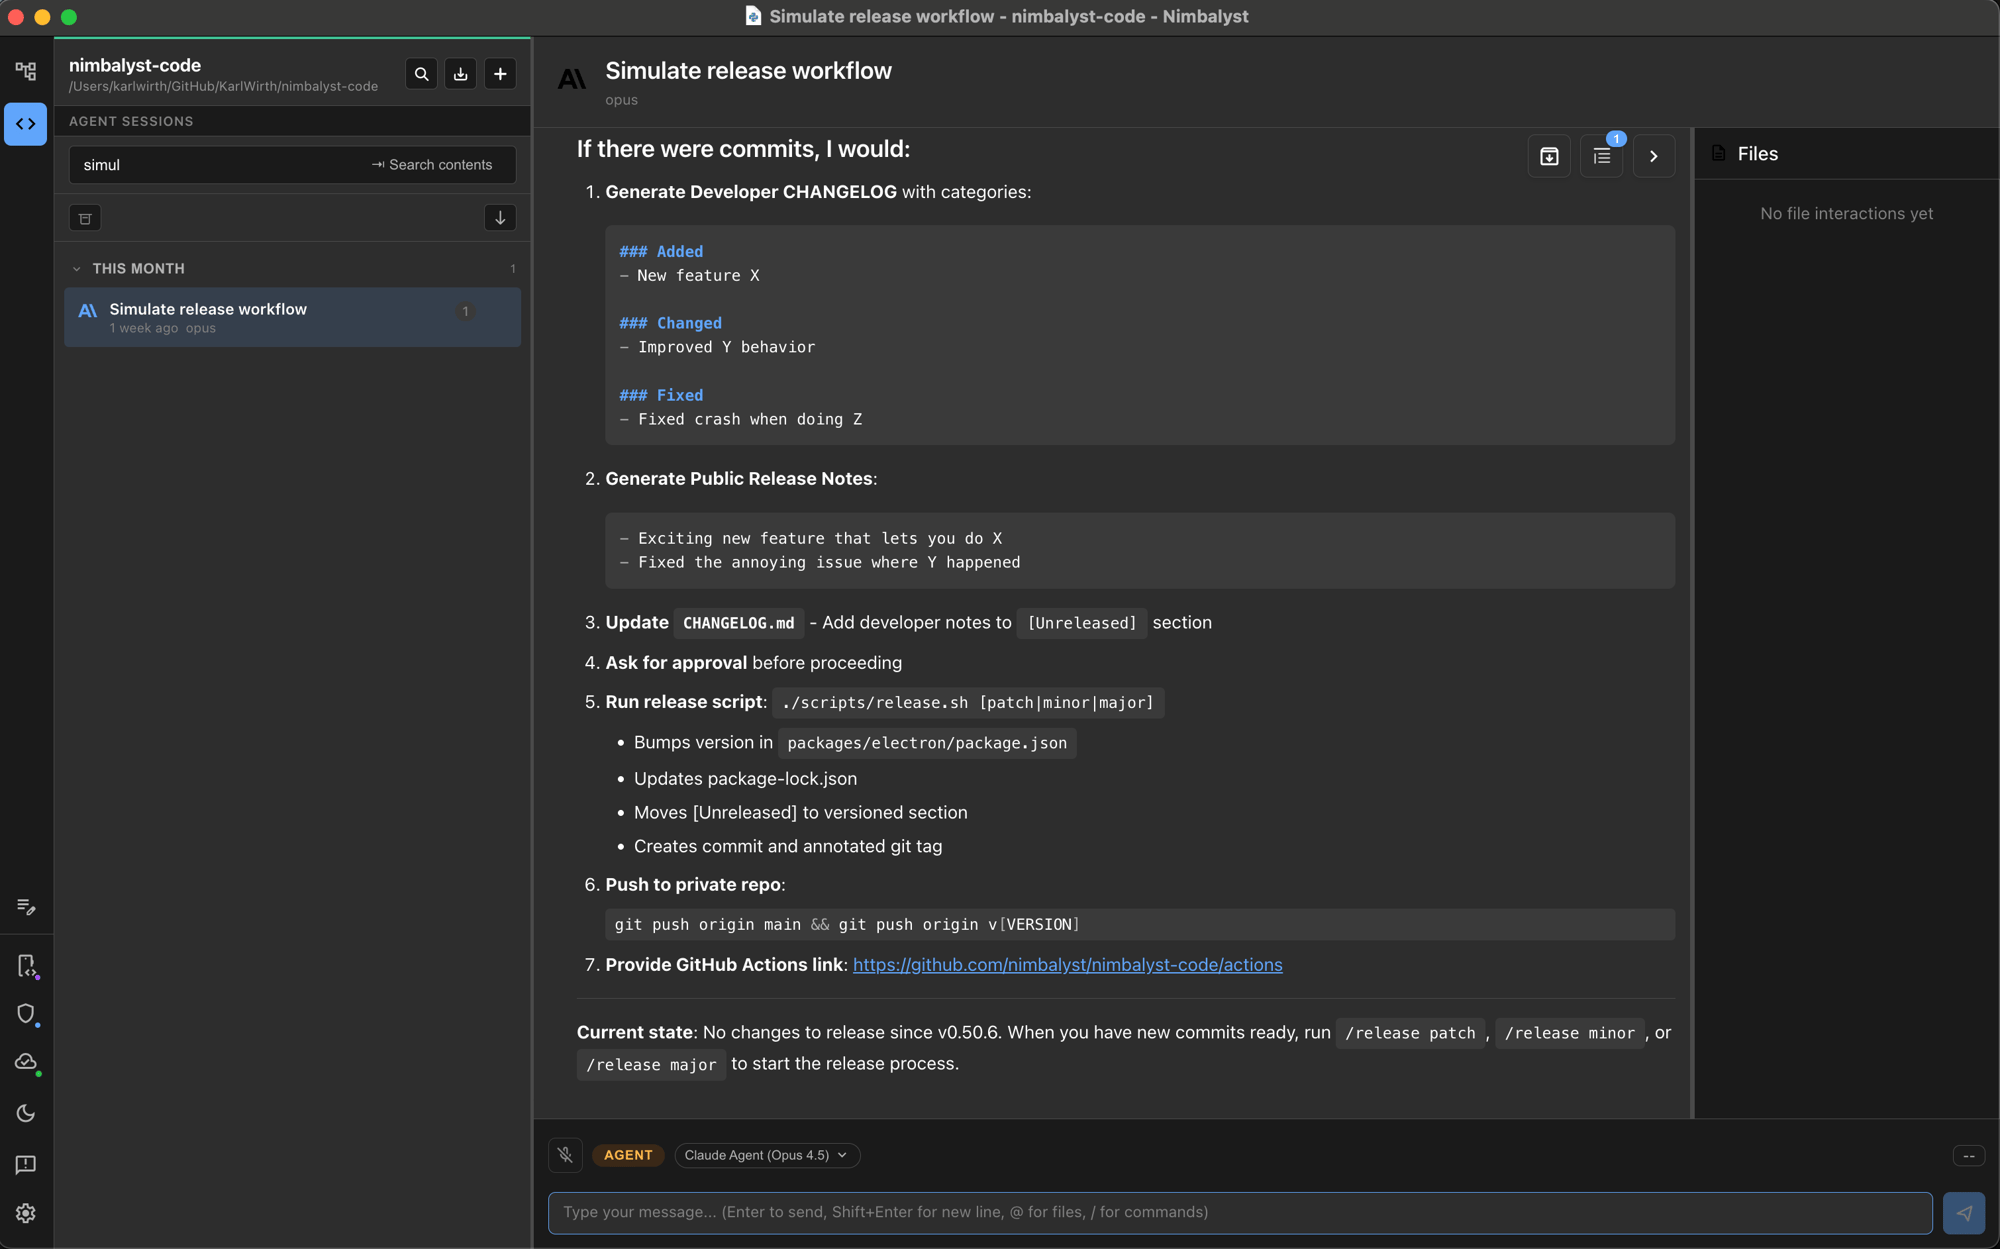This screenshot has height=1249, width=2000.
Task: Click the import sessions download icon
Action: pos(460,74)
